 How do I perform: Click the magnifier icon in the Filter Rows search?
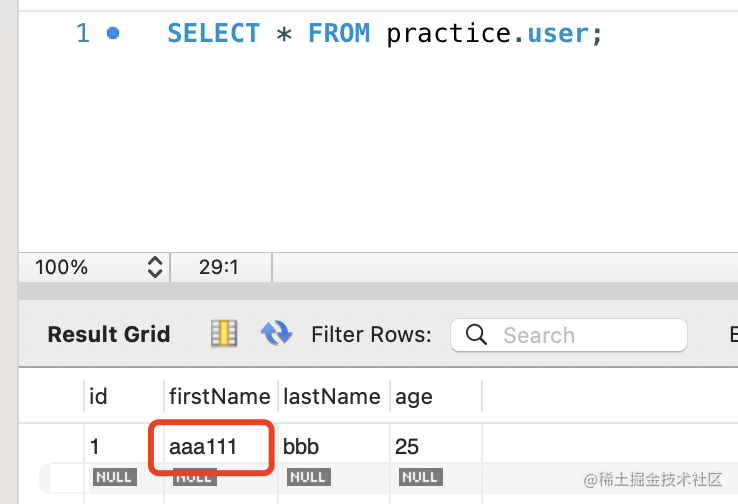(x=476, y=335)
